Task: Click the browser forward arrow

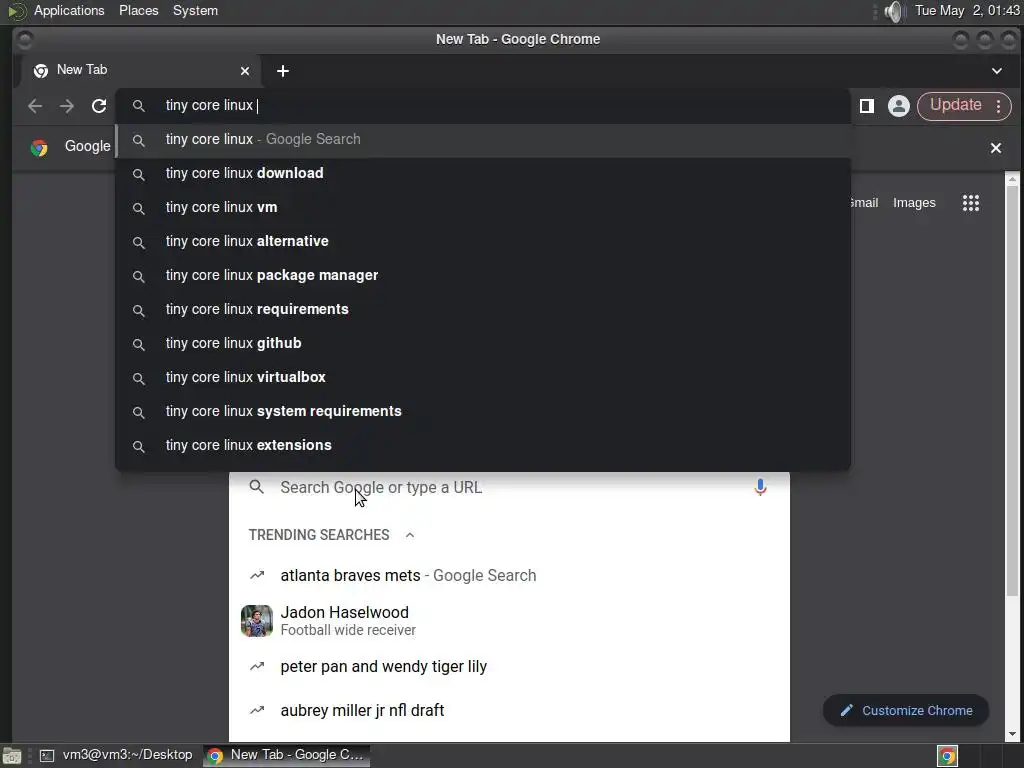Action: (67, 106)
